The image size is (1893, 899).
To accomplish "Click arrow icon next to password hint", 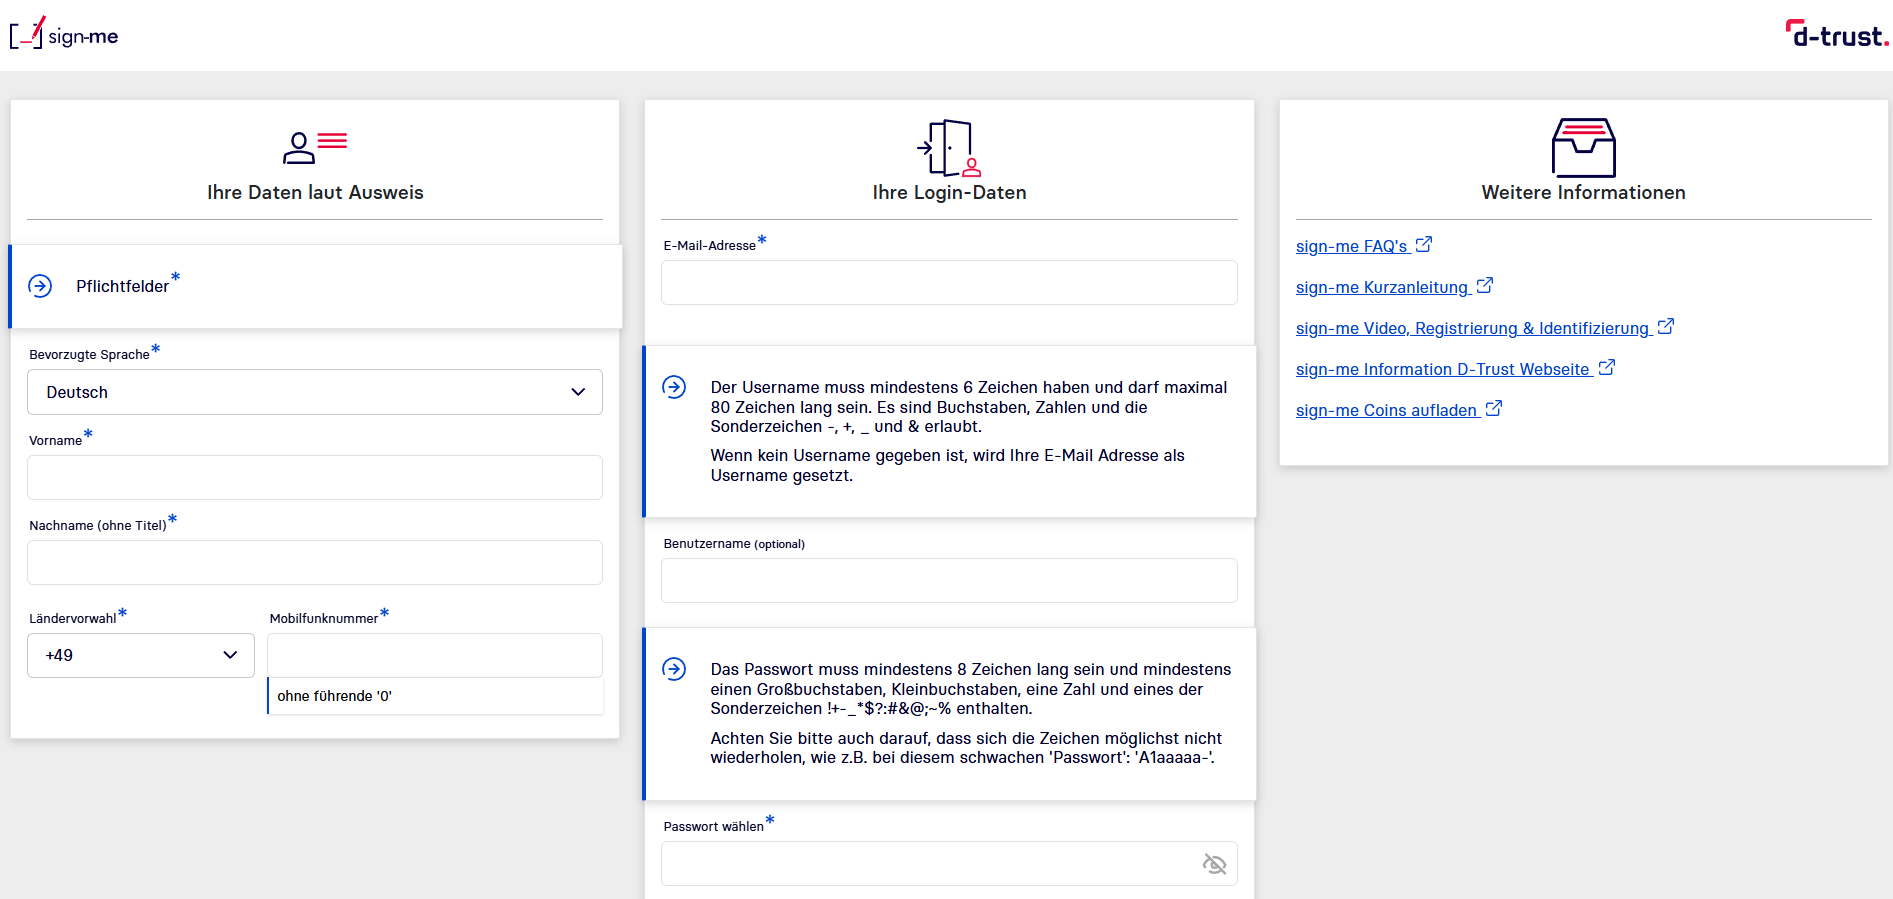I will click(x=674, y=669).
